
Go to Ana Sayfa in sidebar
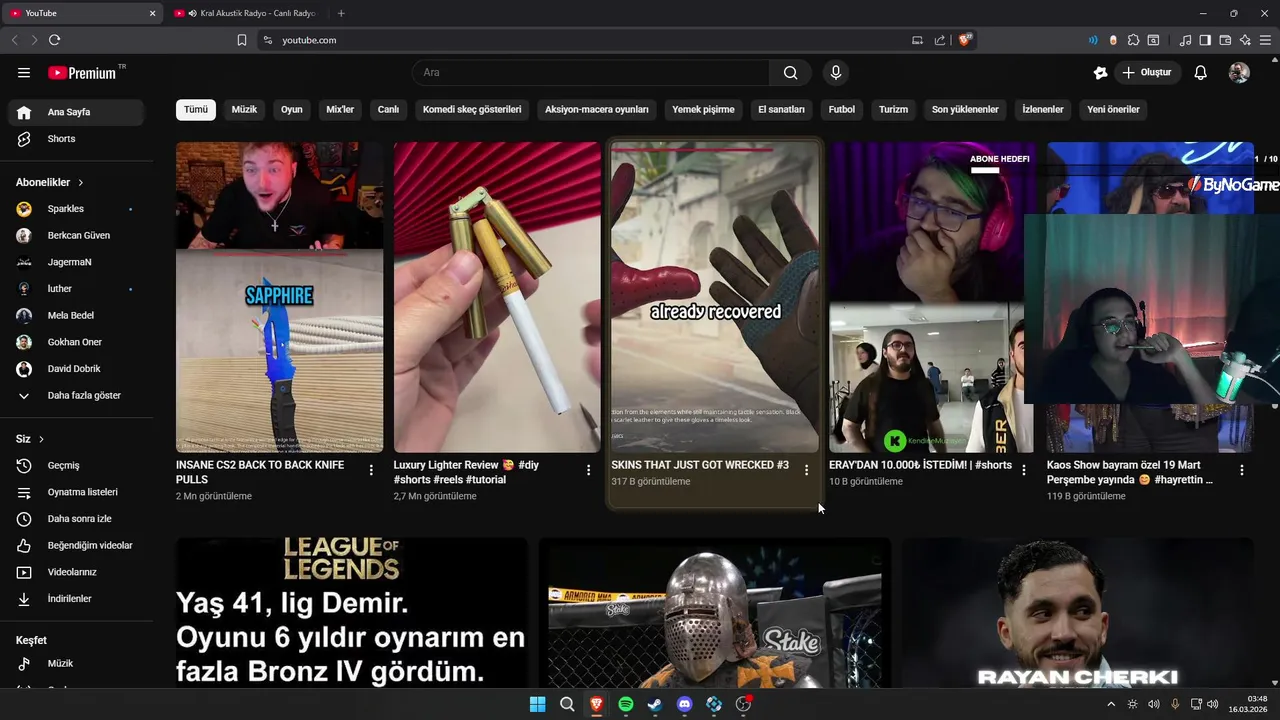point(76,112)
